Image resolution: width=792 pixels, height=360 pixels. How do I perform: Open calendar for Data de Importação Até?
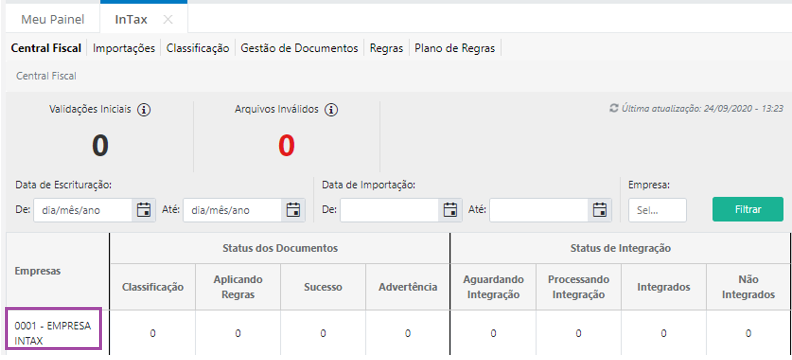(600, 210)
